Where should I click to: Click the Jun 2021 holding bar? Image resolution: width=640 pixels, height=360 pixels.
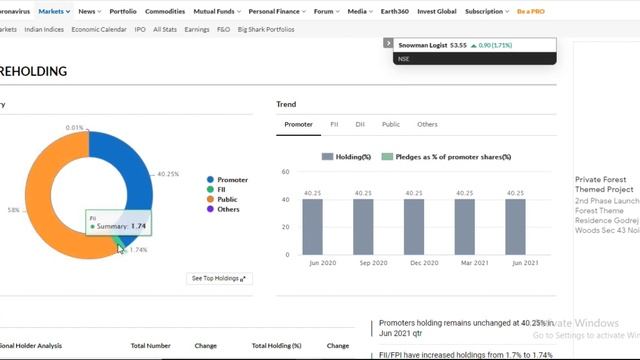(x=516, y=227)
